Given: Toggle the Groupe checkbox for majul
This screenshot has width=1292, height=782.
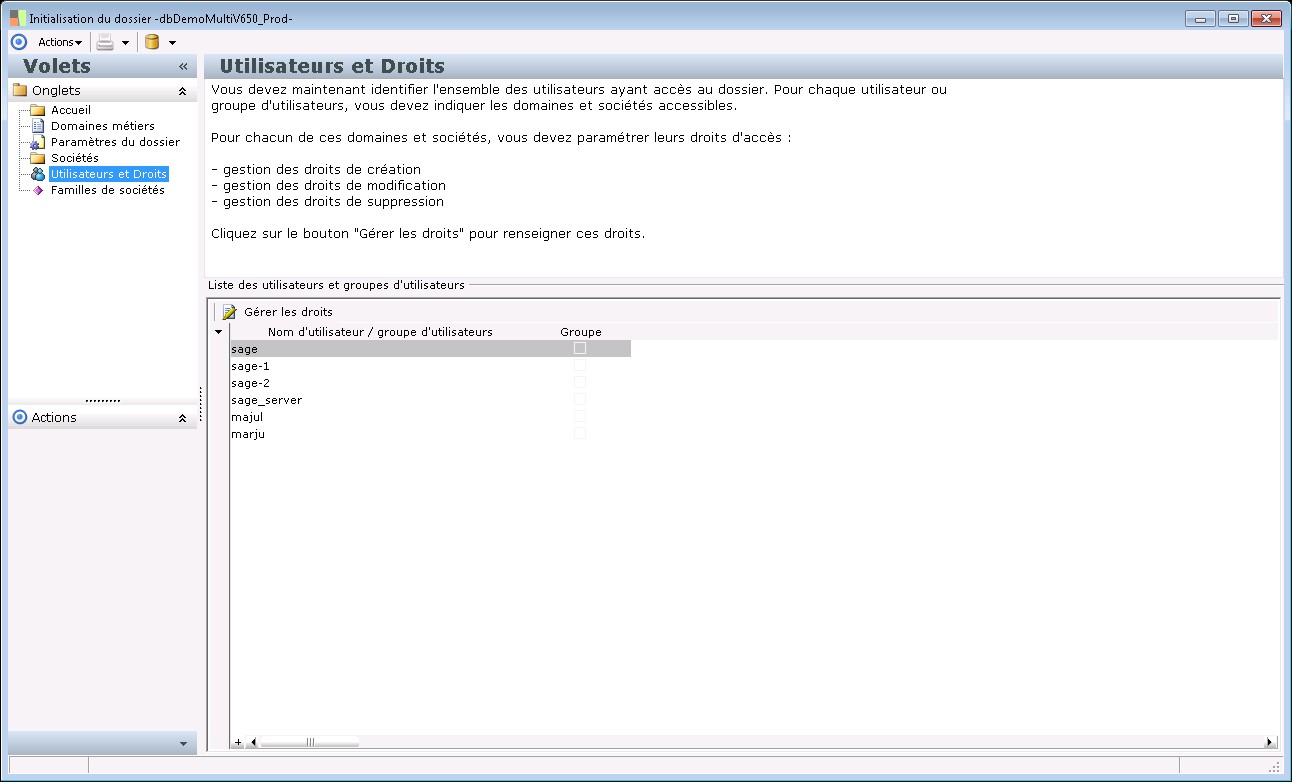Looking at the screenshot, I should 580,416.
